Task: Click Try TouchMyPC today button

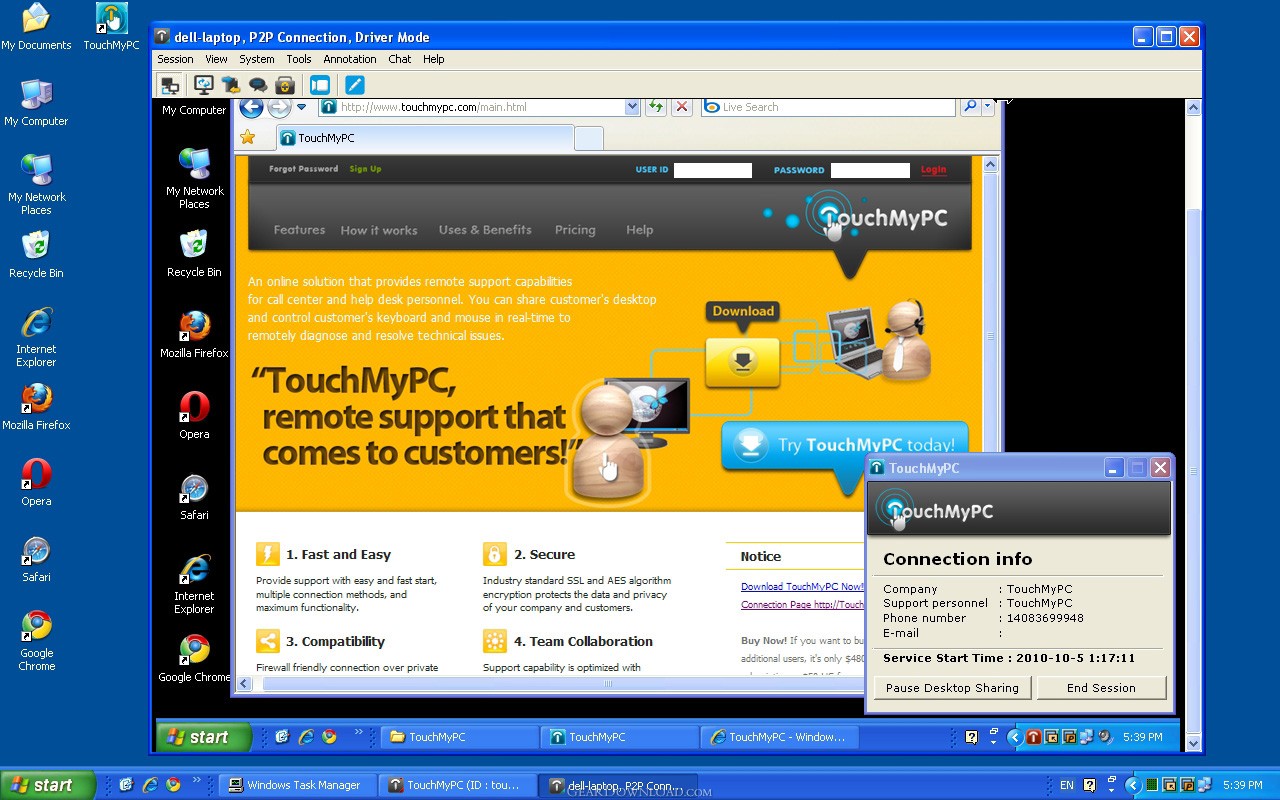Action: coord(845,446)
